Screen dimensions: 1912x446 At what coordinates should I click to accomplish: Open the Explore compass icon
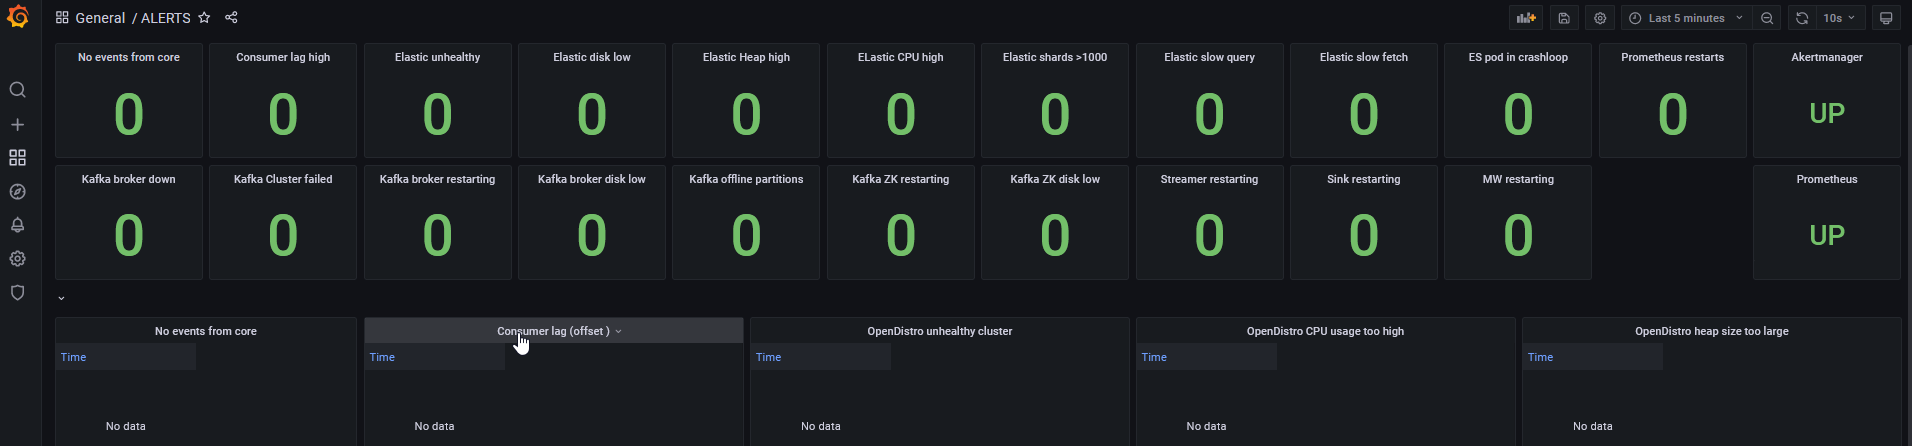[17, 192]
